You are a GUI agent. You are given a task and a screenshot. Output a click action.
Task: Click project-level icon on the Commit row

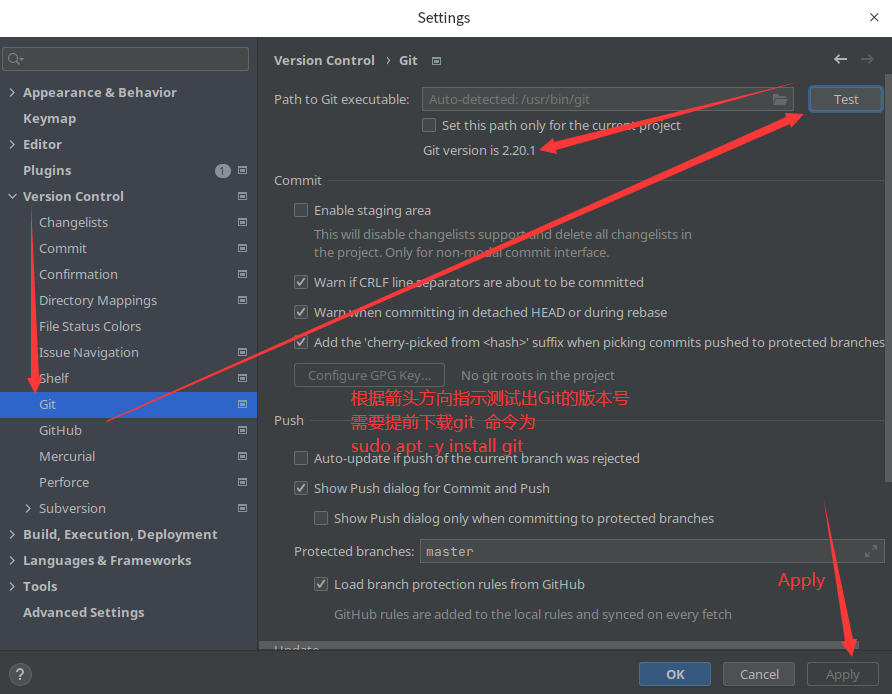[x=242, y=248]
